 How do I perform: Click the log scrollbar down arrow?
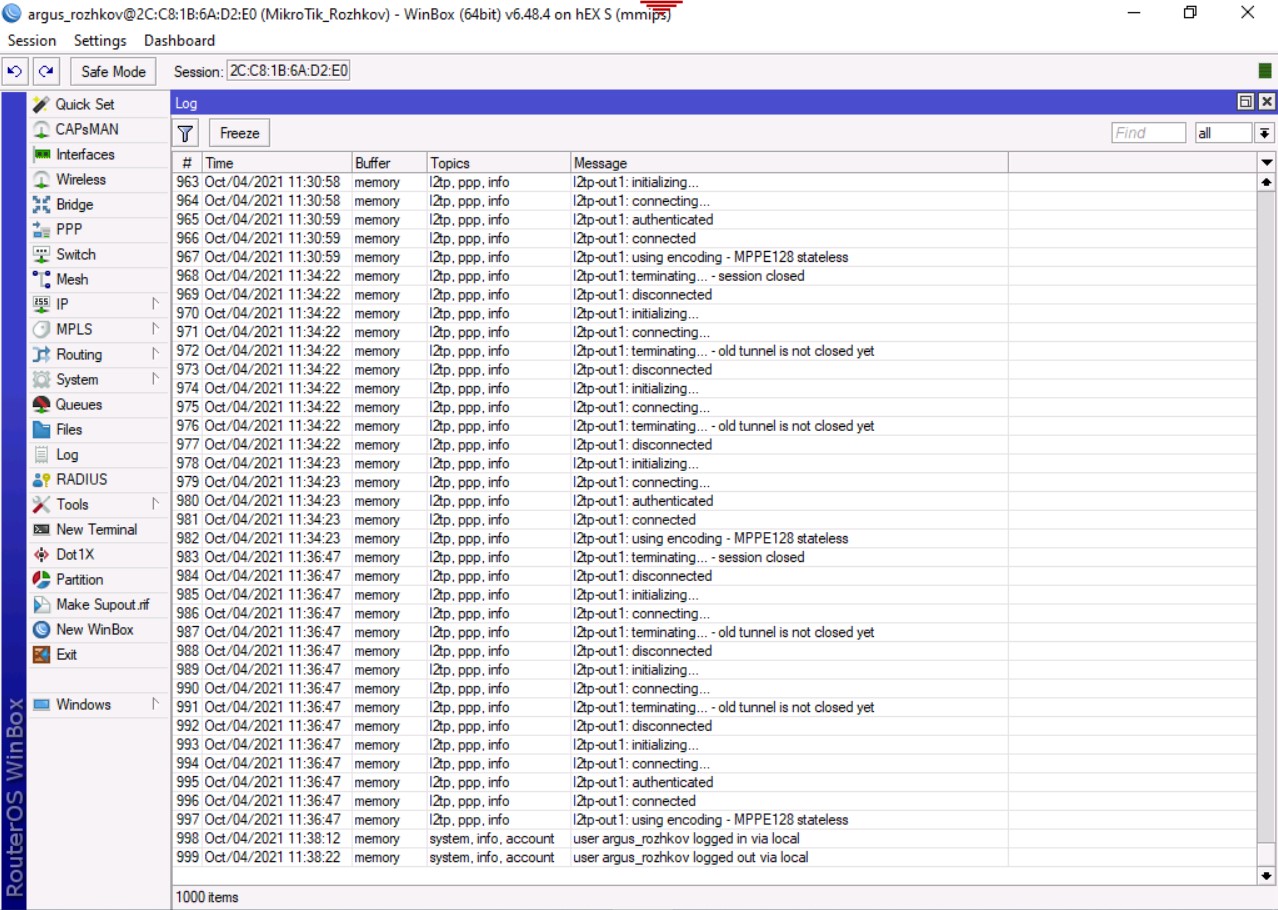tap(1267, 875)
